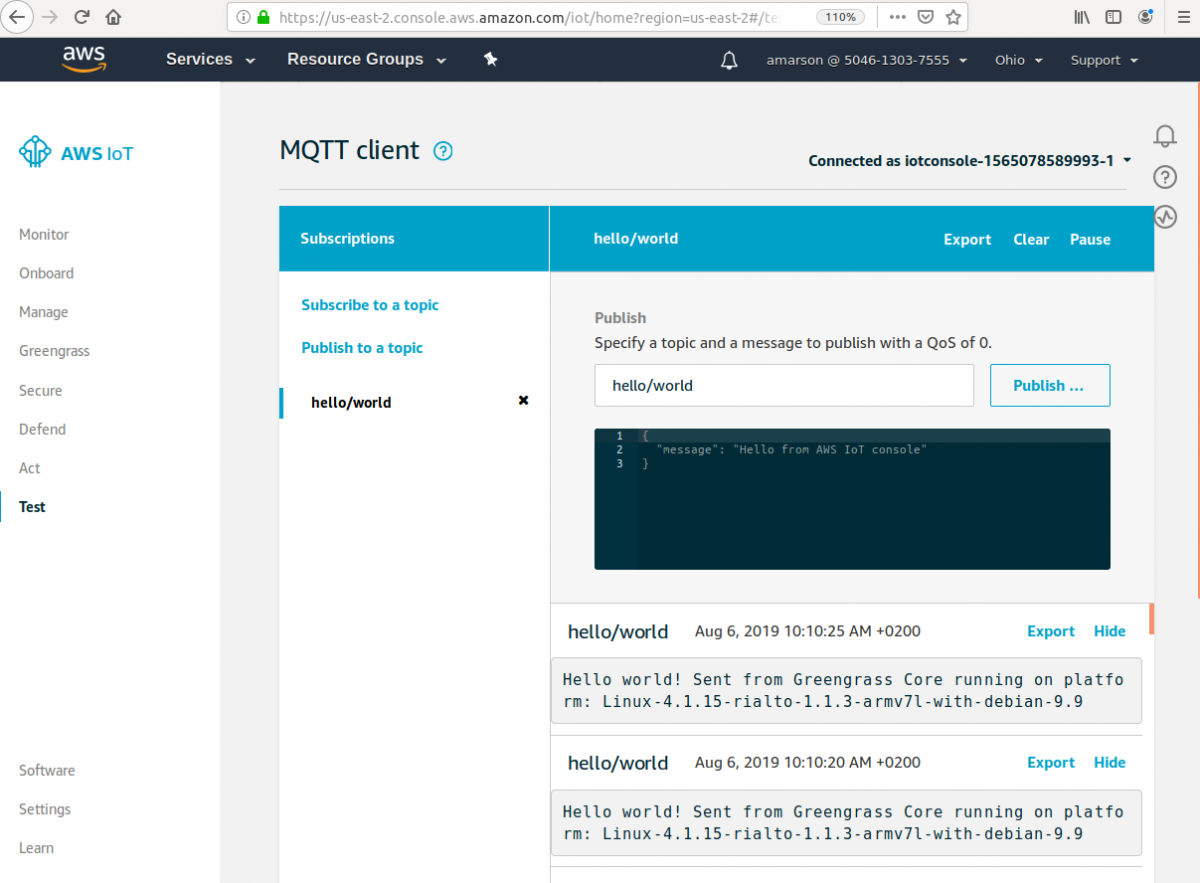Viewport: 1200px width, 883px height.
Task: Click the AWS logo icon
Action: tap(83, 60)
